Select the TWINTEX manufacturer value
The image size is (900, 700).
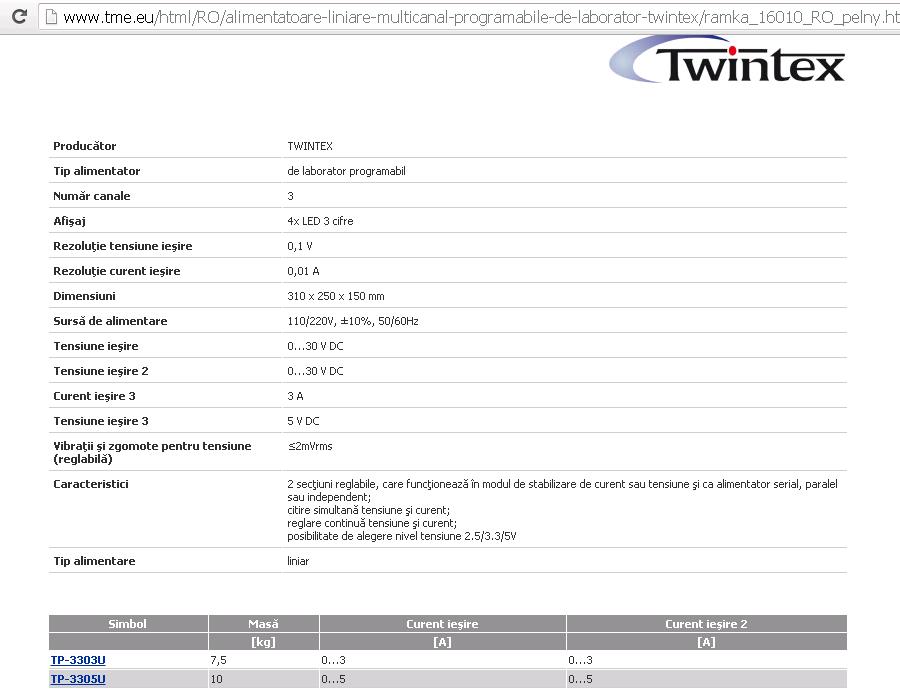310,146
